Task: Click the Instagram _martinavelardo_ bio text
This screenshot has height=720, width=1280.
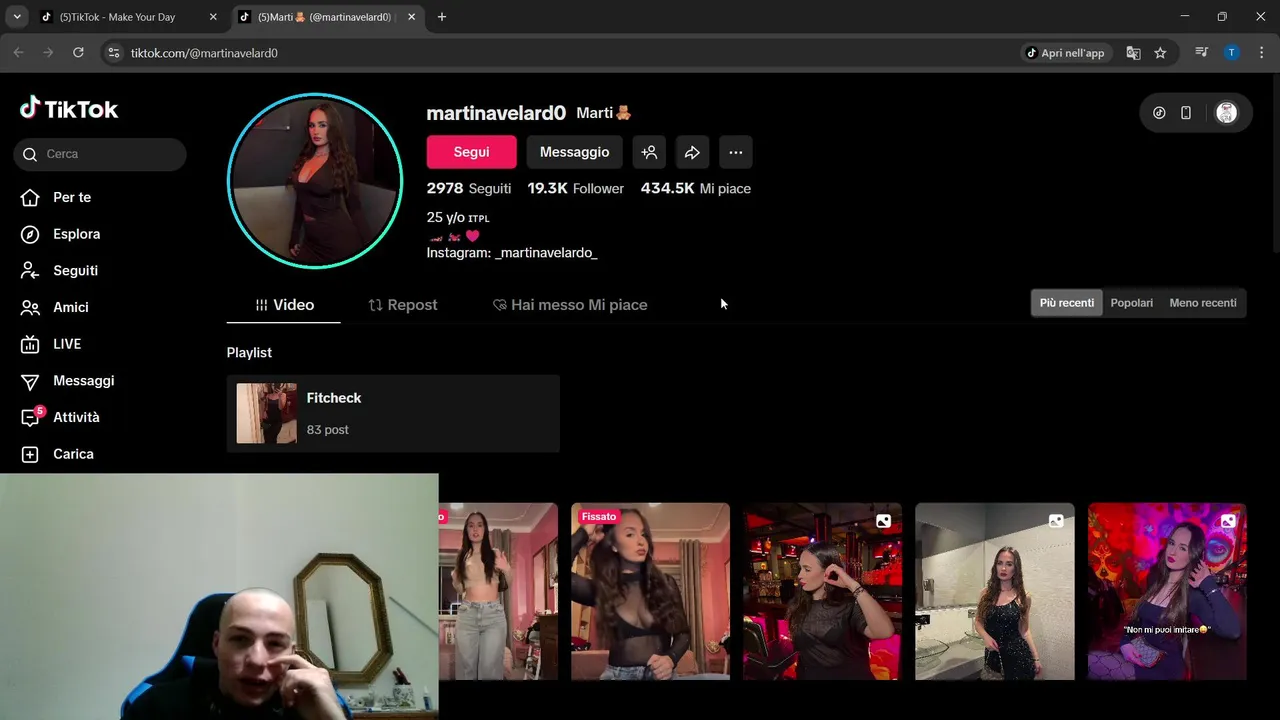Action: [x=512, y=253]
